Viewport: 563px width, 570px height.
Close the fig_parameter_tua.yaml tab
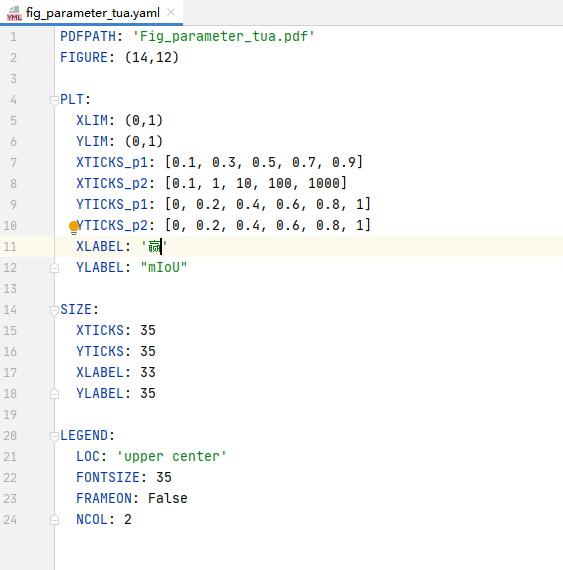click(171, 12)
